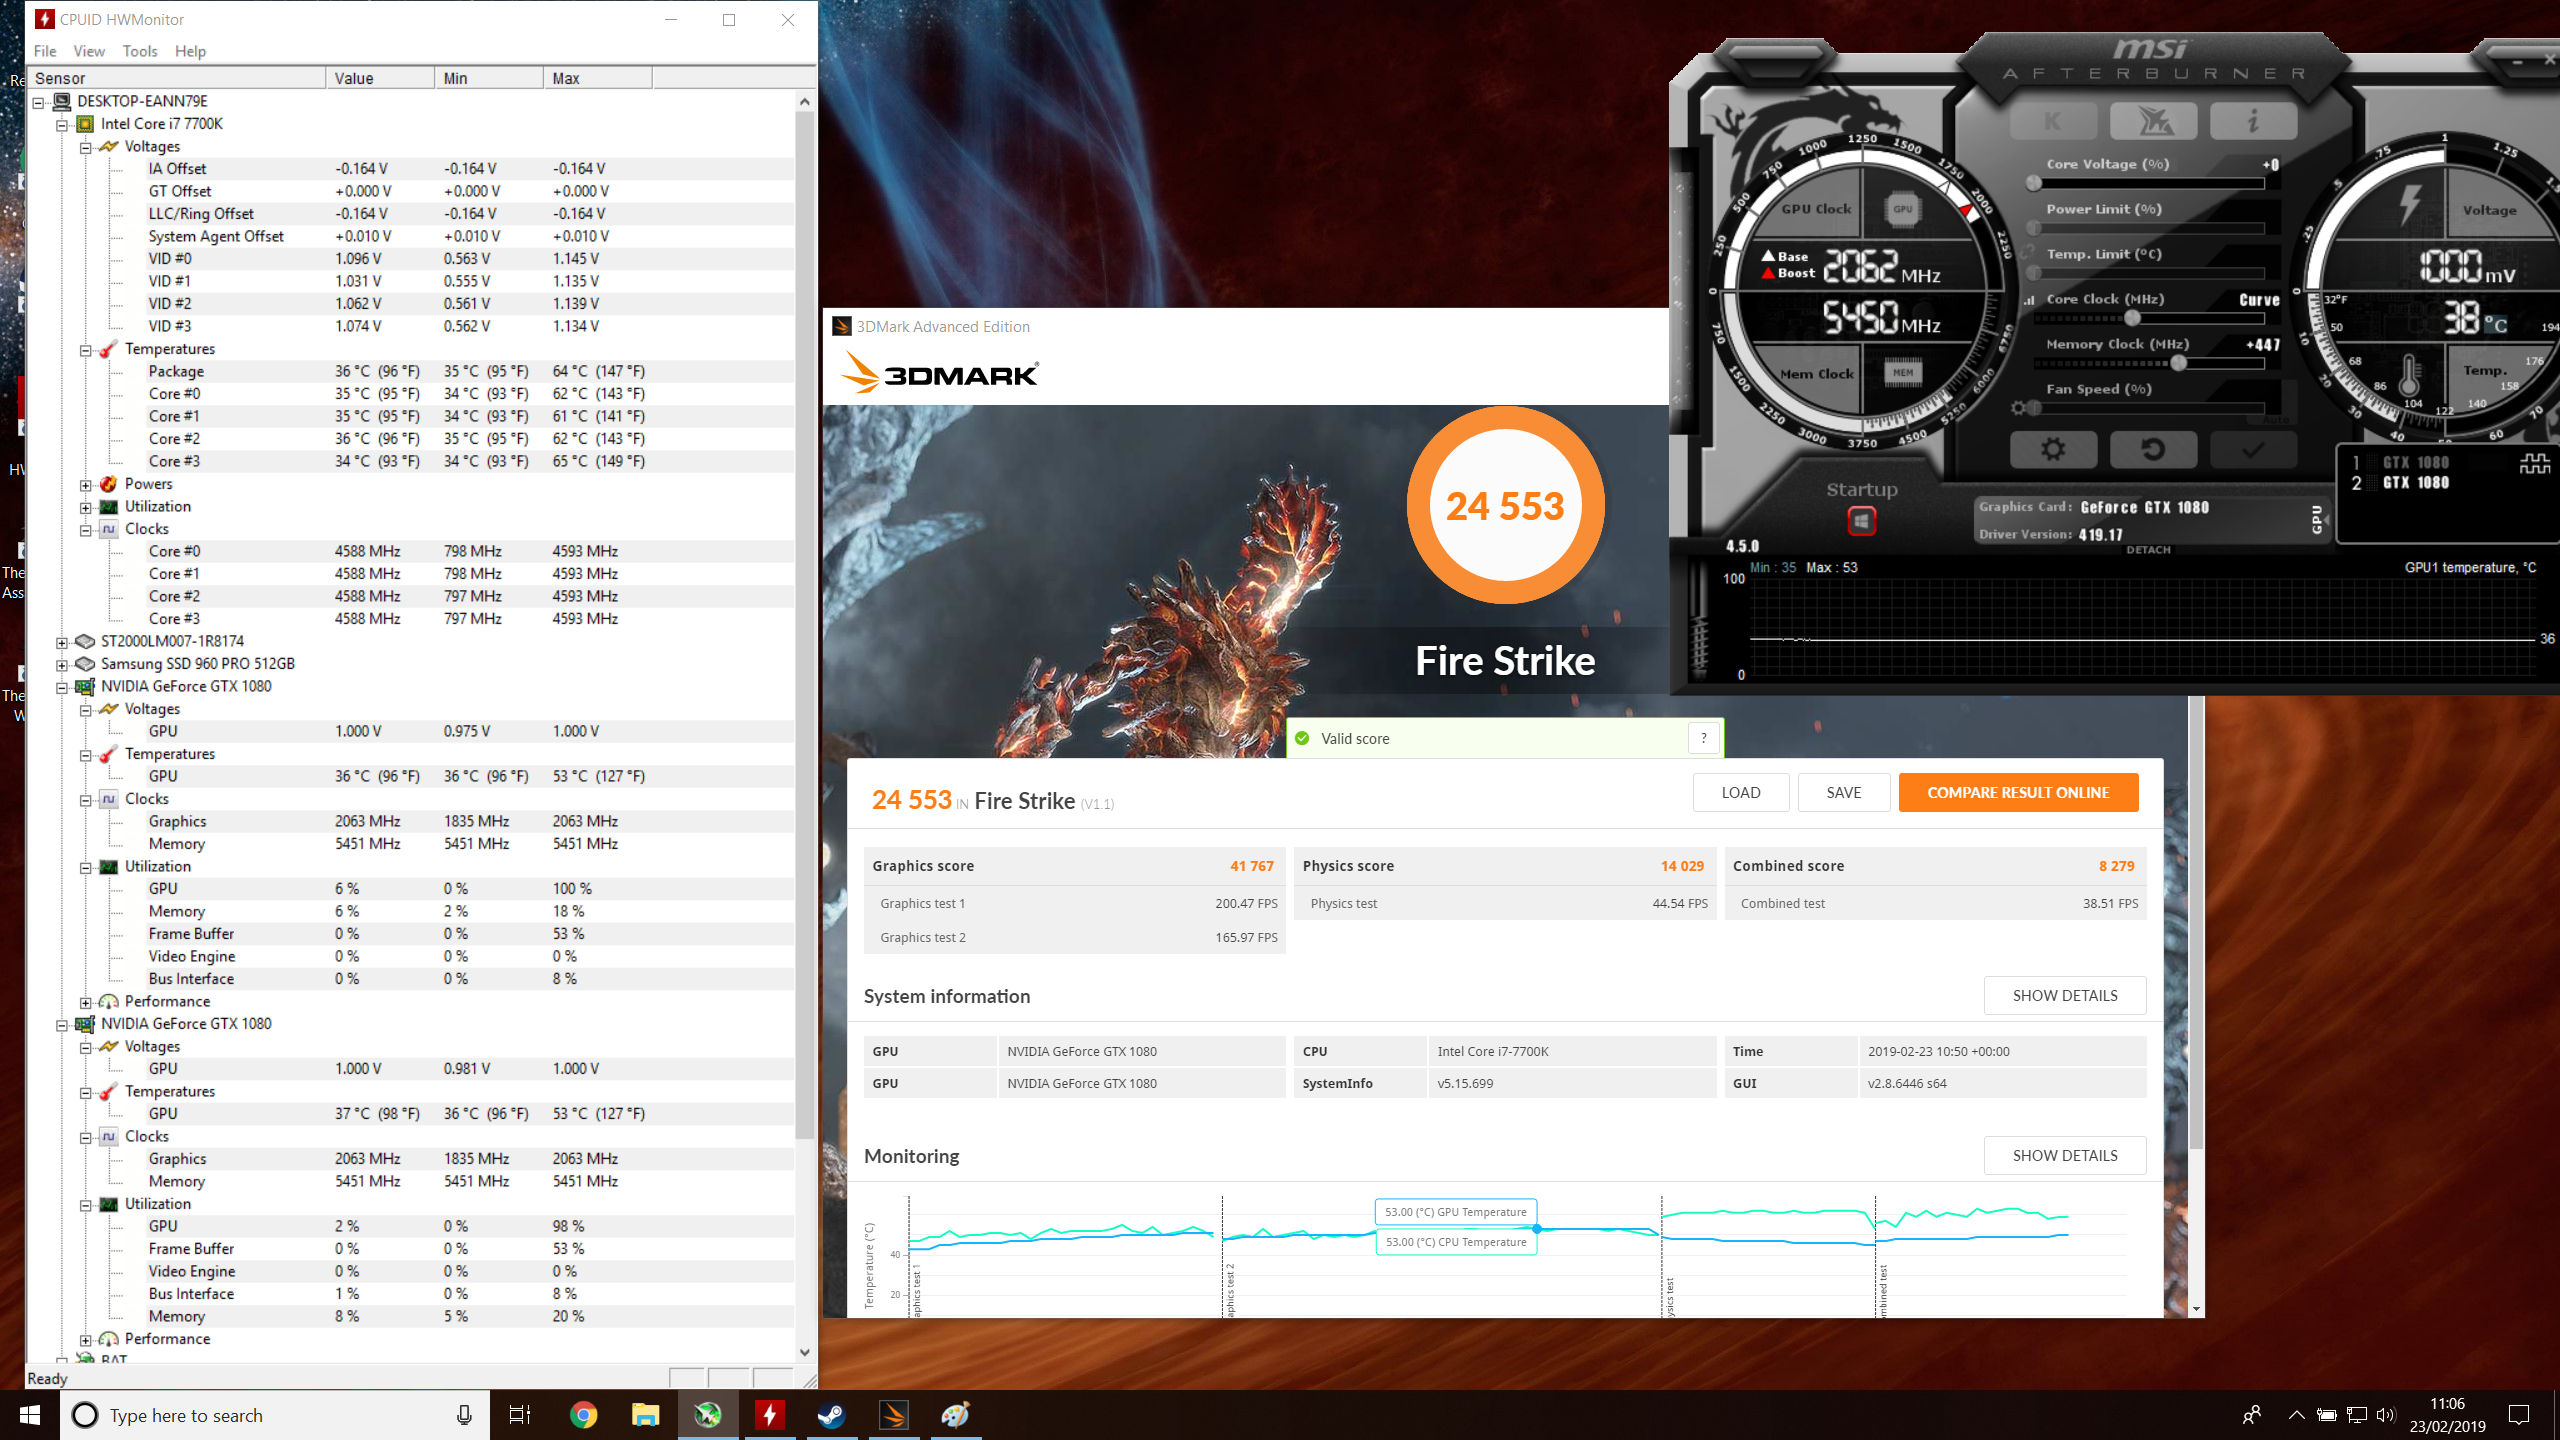The width and height of the screenshot is (2560, 1440).
Task: Click COMPARE RESULT ONLINE button
Action: click(2018, 792)
